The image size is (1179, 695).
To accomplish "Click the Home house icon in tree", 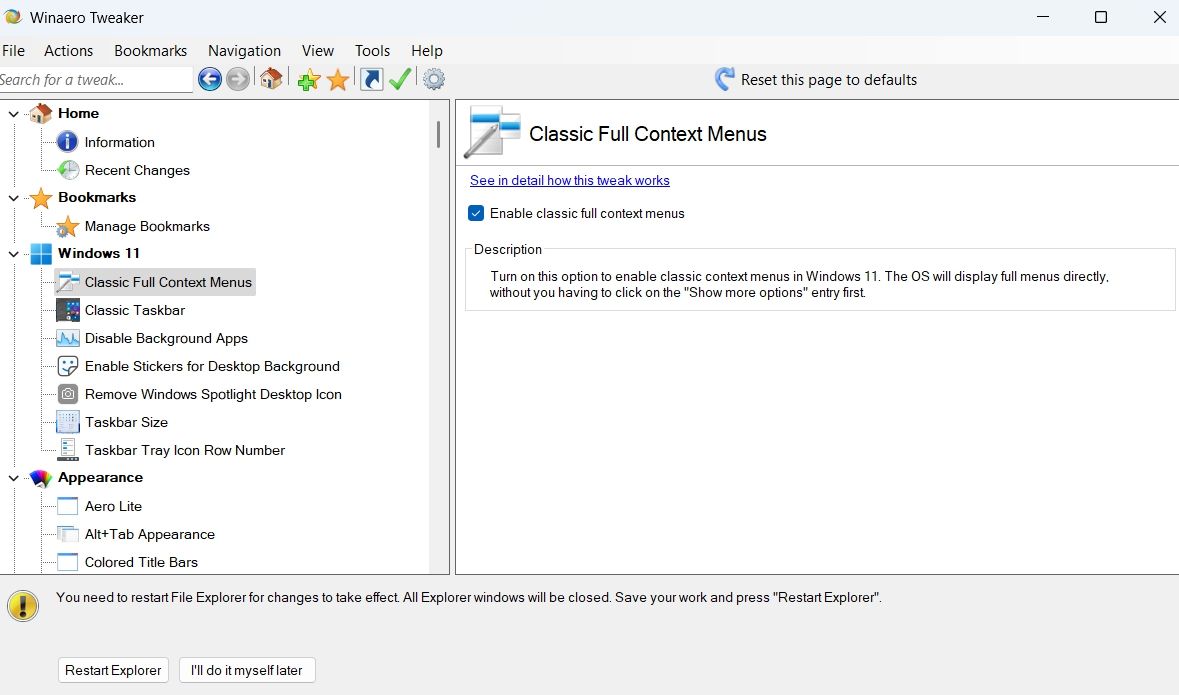I will (x=41, y=113).
